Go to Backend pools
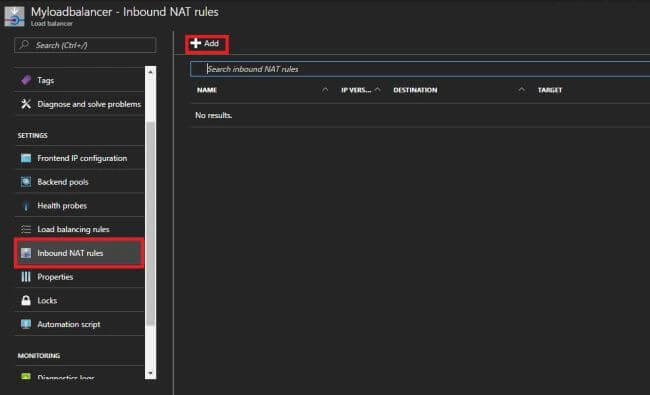 pos(80,182)
